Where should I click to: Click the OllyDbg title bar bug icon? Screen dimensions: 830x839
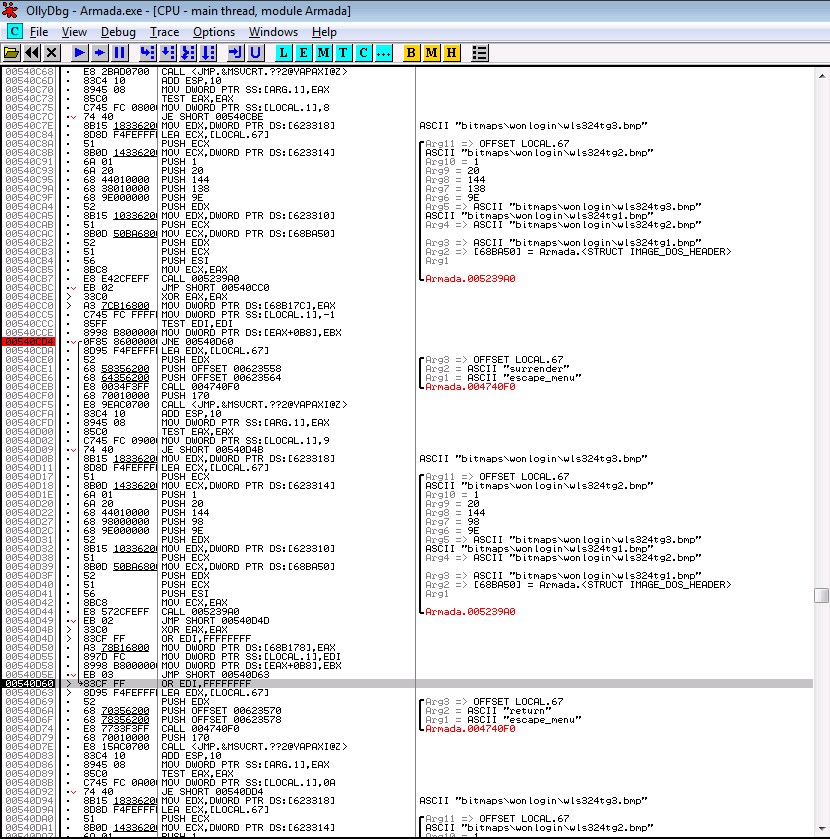tap(11, 10)
